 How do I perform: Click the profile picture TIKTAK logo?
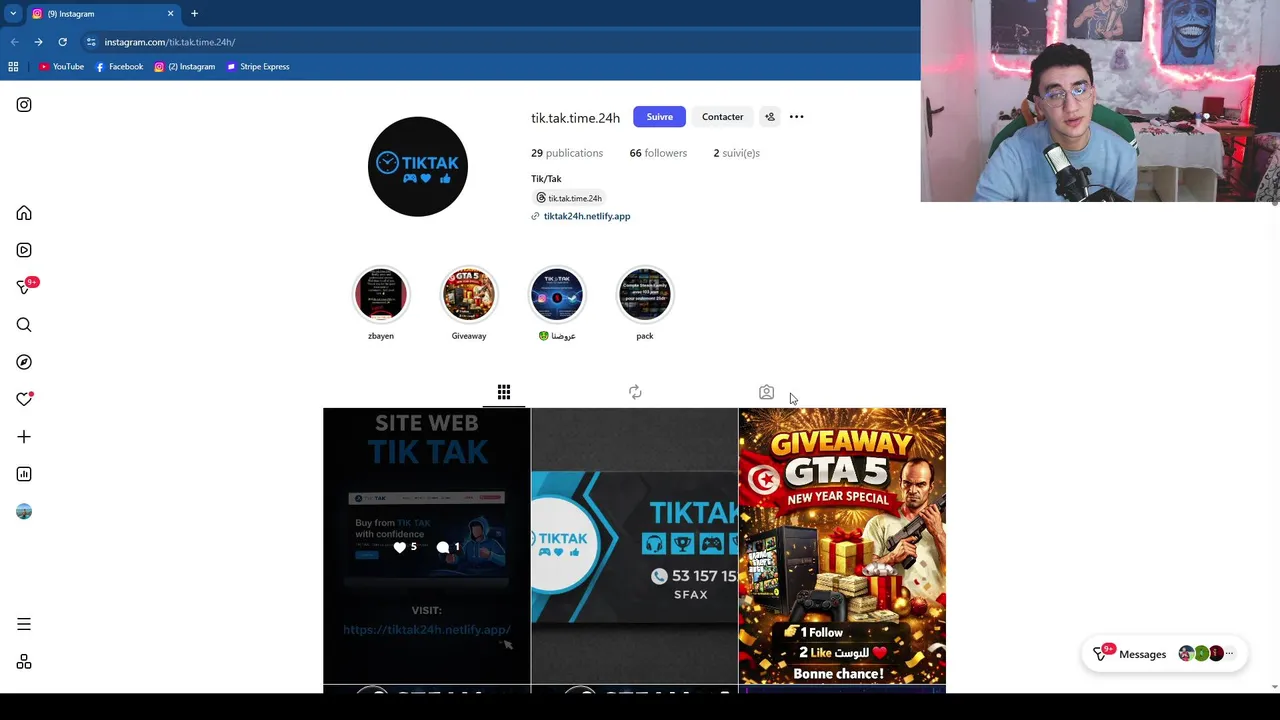pos(418,166)
